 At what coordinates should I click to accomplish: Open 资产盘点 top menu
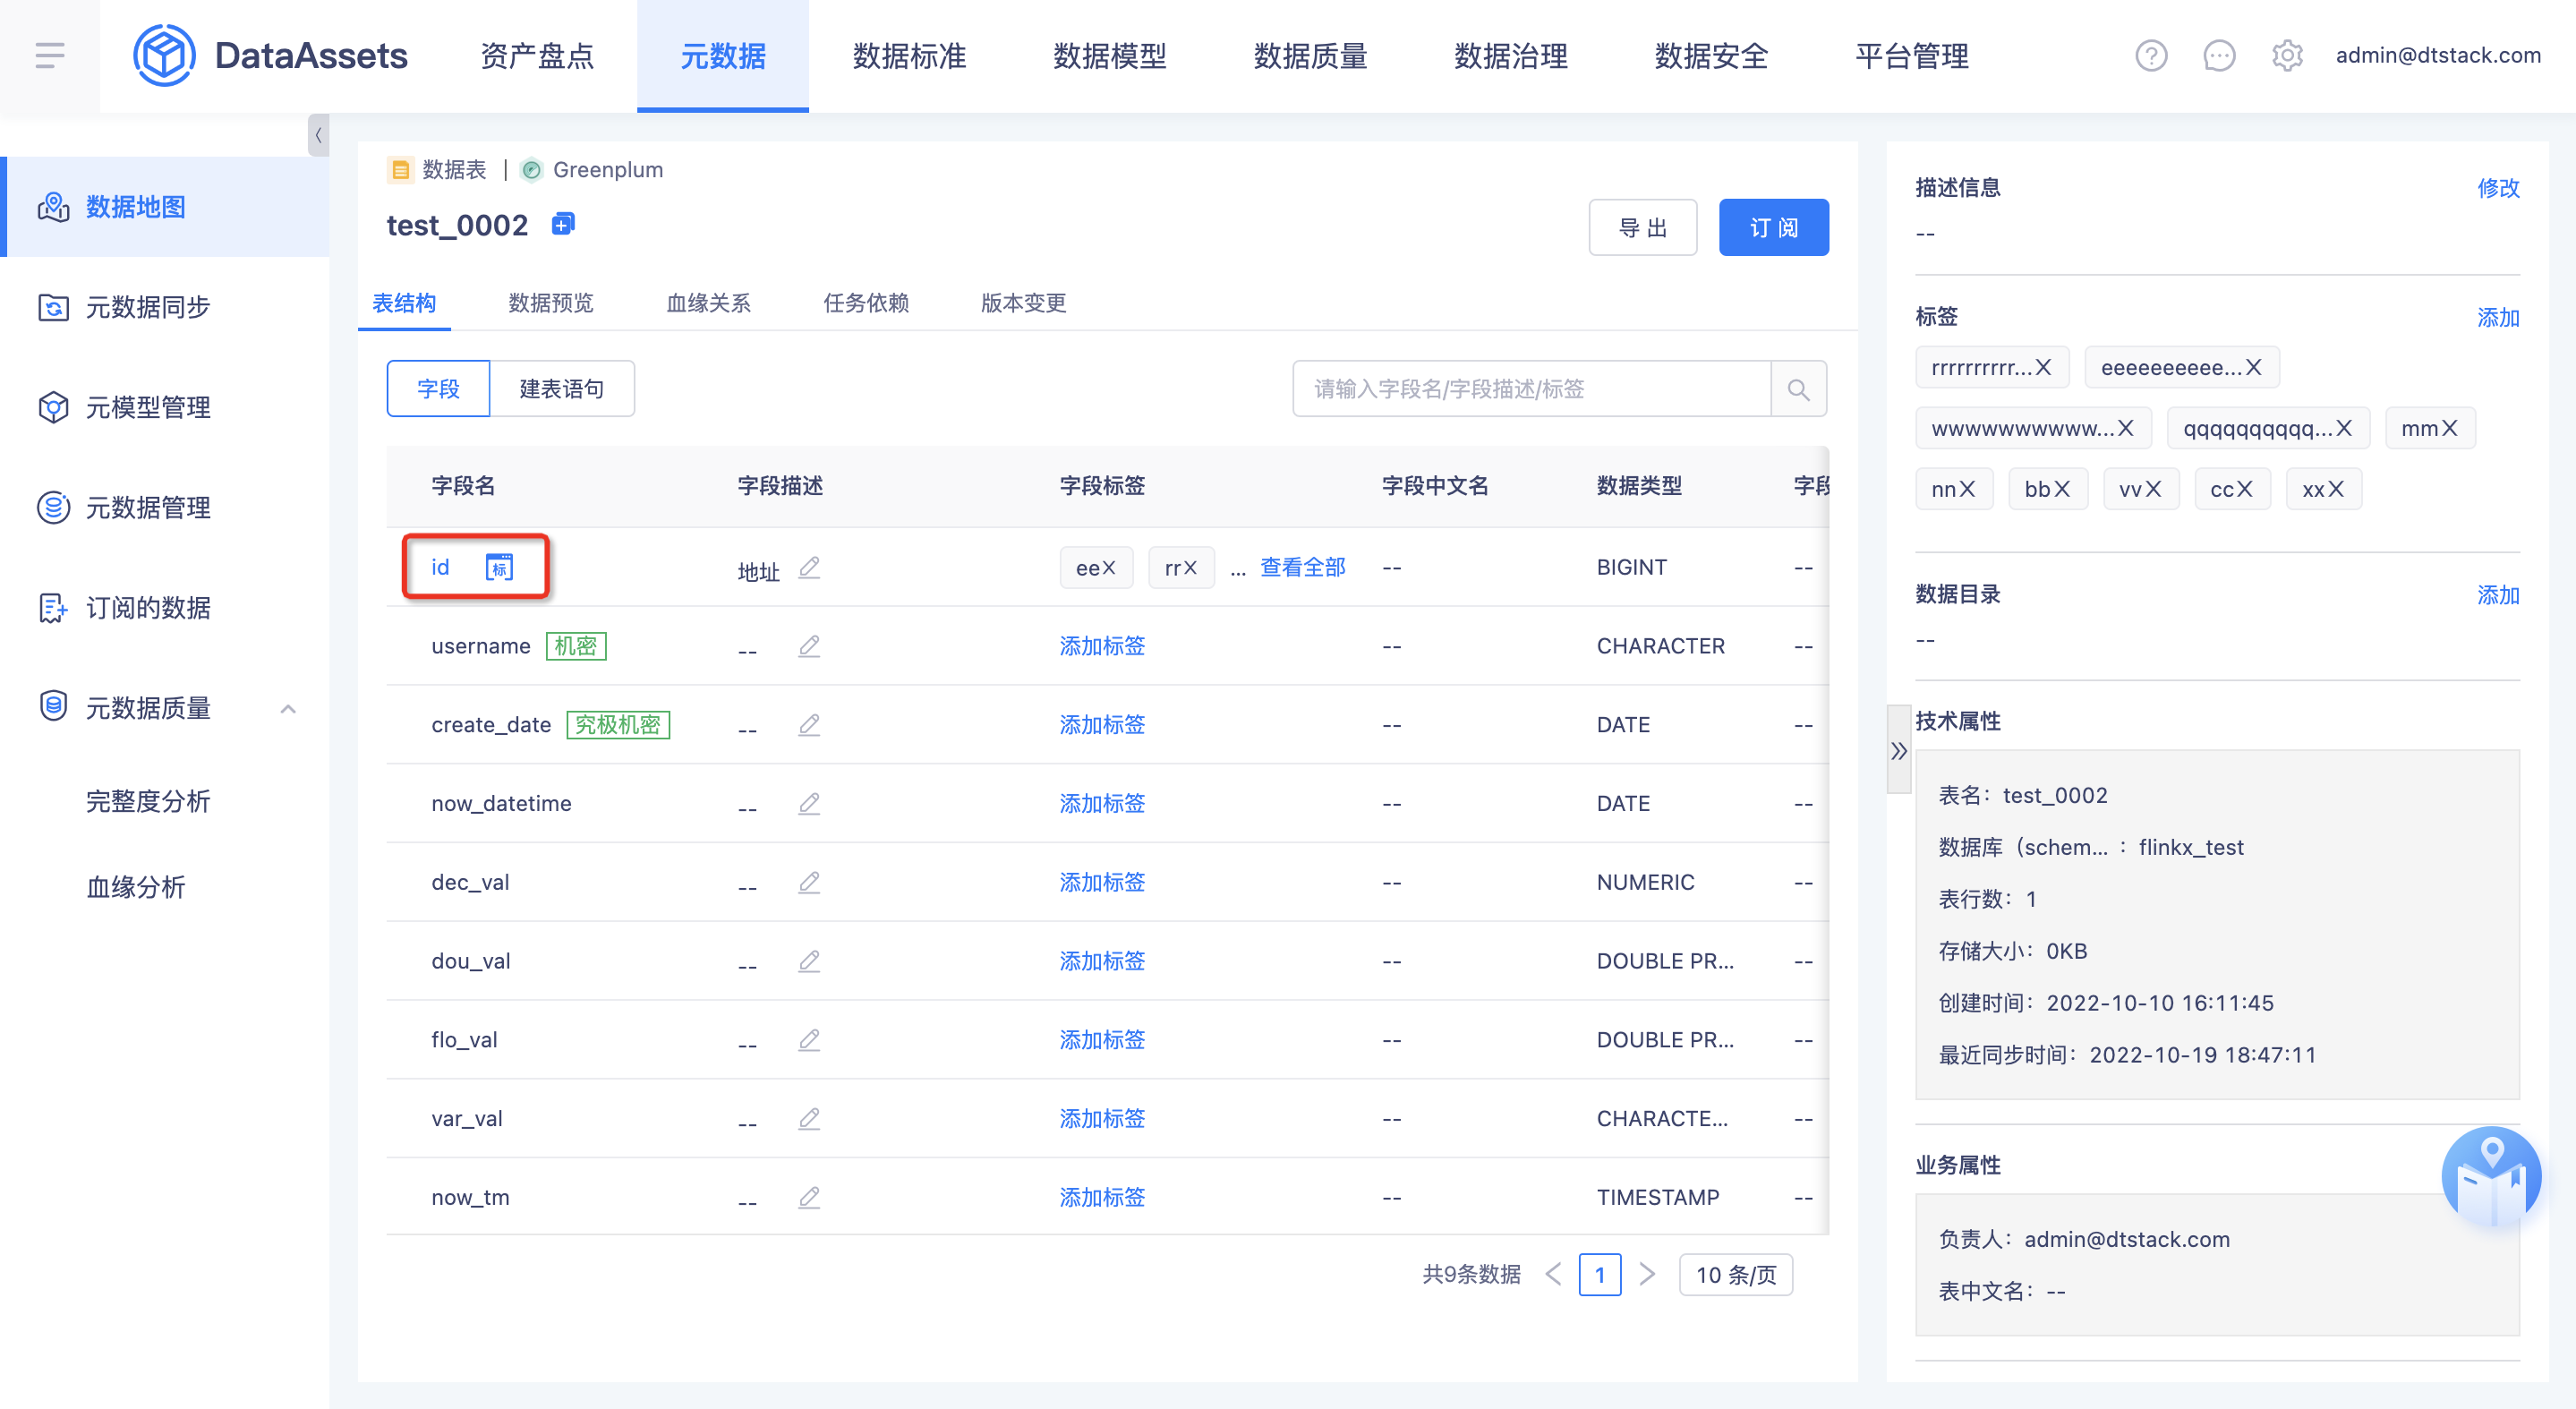[537, 56]
